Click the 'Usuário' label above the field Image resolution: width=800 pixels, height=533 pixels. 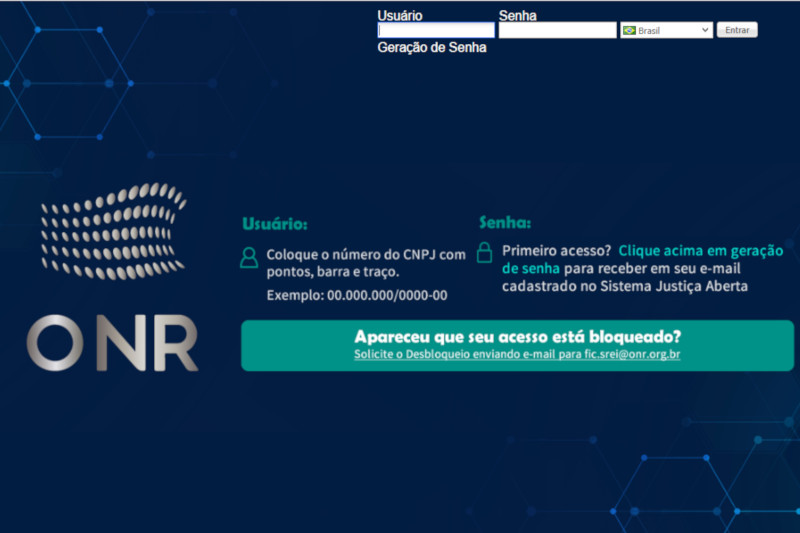pos(399,16)
